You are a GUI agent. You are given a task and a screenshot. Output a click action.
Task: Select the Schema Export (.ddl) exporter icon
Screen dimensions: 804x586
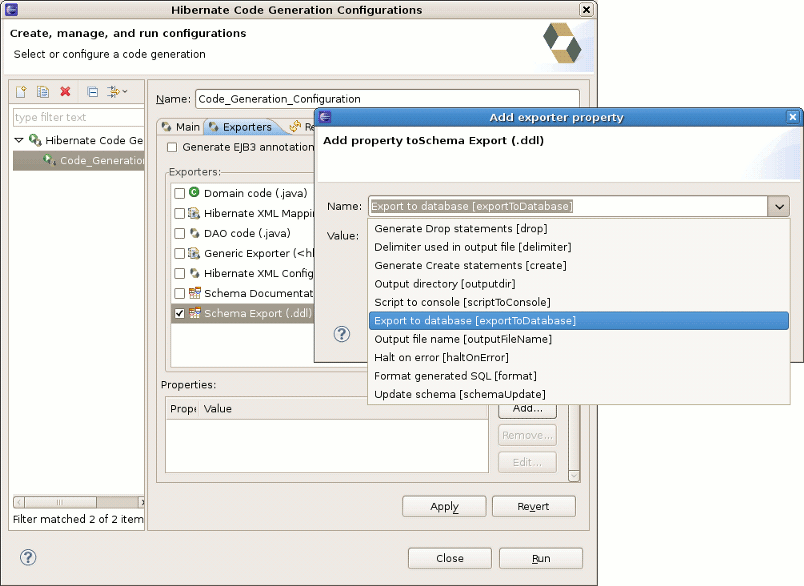194,313
